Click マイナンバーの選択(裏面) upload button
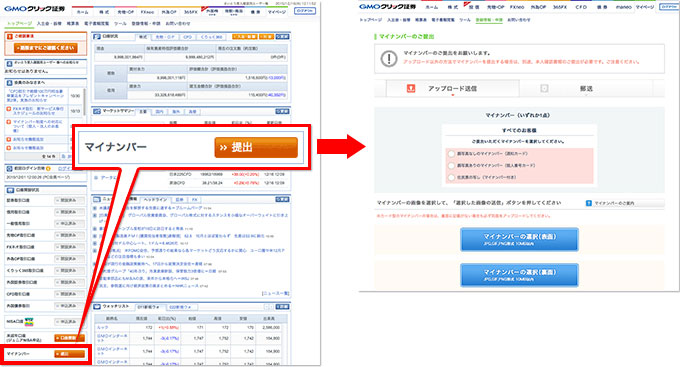680x367 pixels. pos(519,275)
